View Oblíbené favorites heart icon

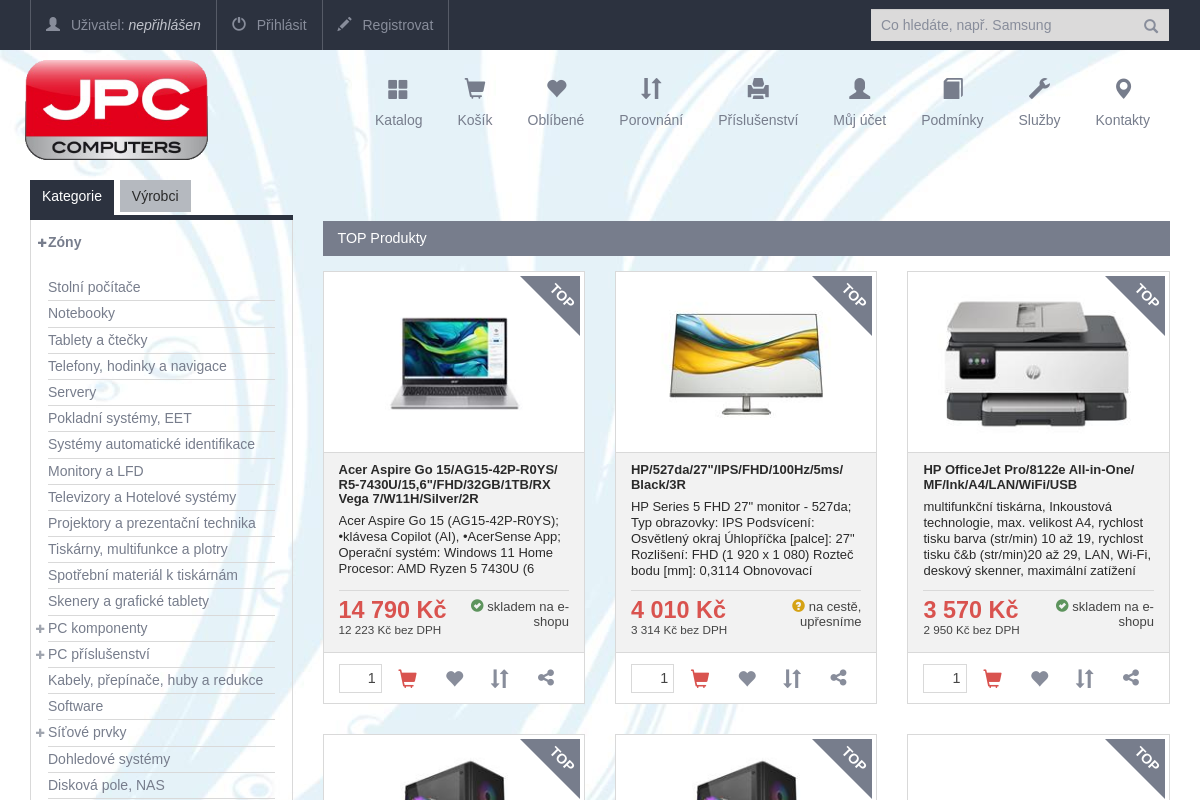pos(556,89)
